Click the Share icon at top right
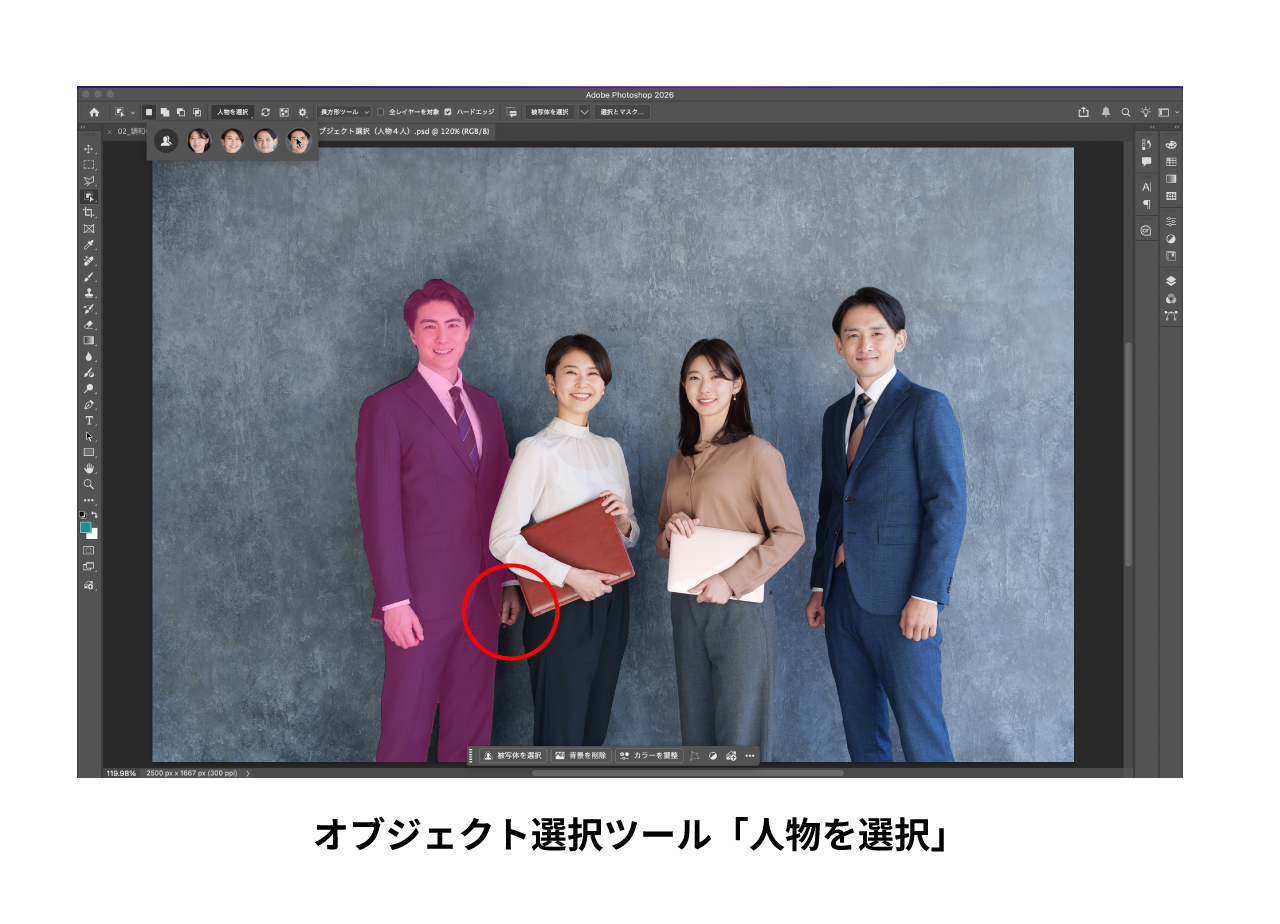 [1083, 112]
